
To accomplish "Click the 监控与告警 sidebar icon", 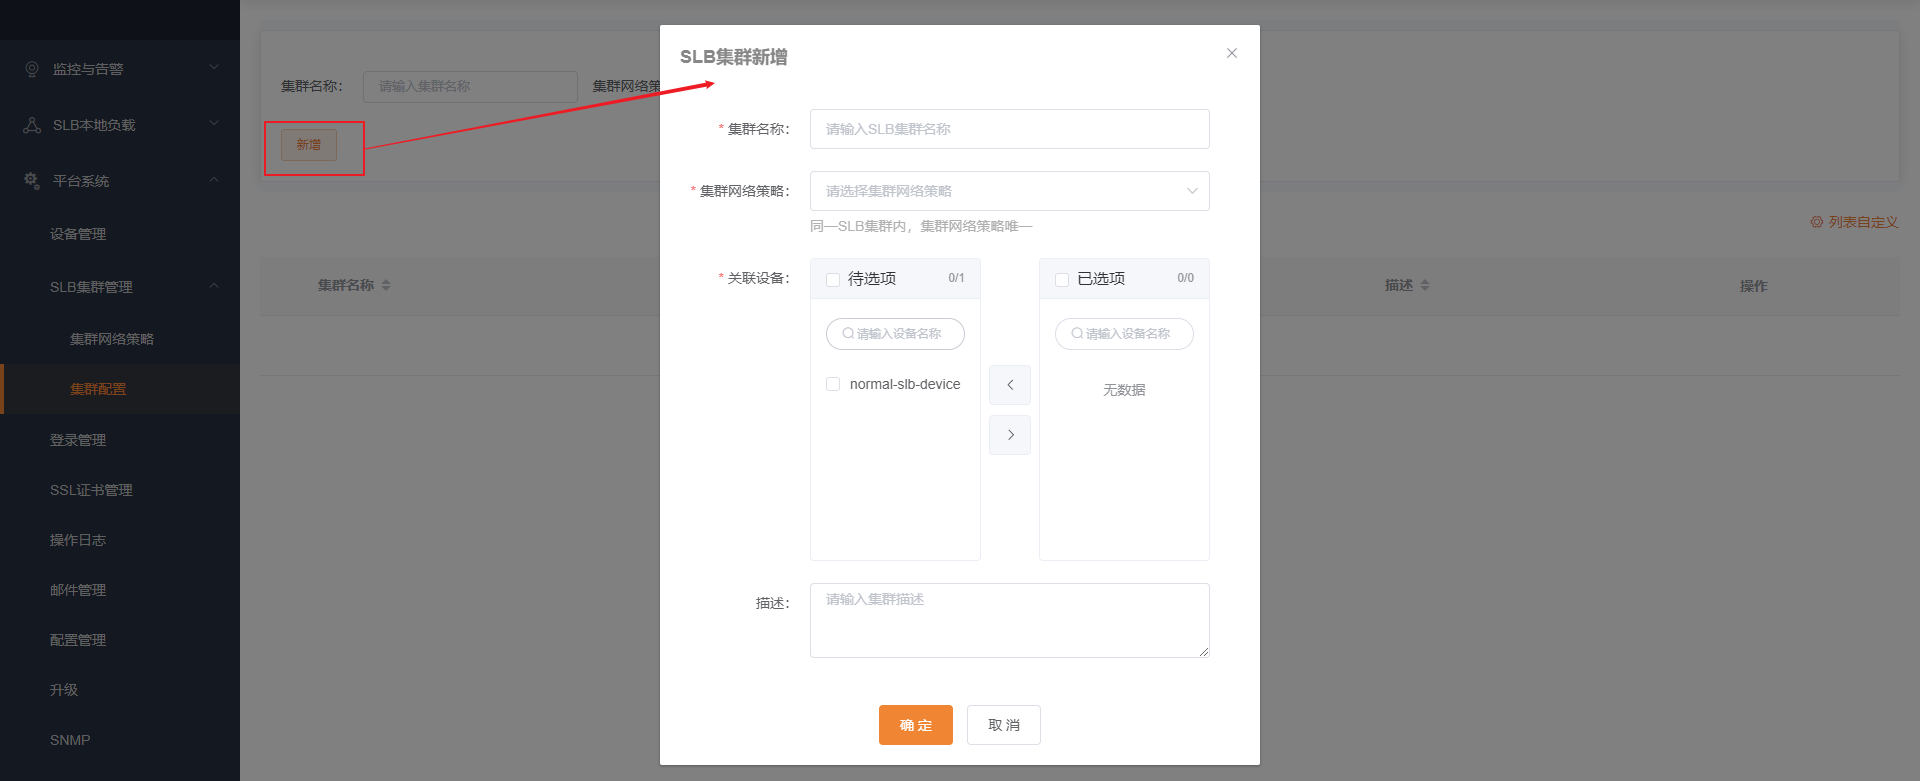I will pos(32,69).
